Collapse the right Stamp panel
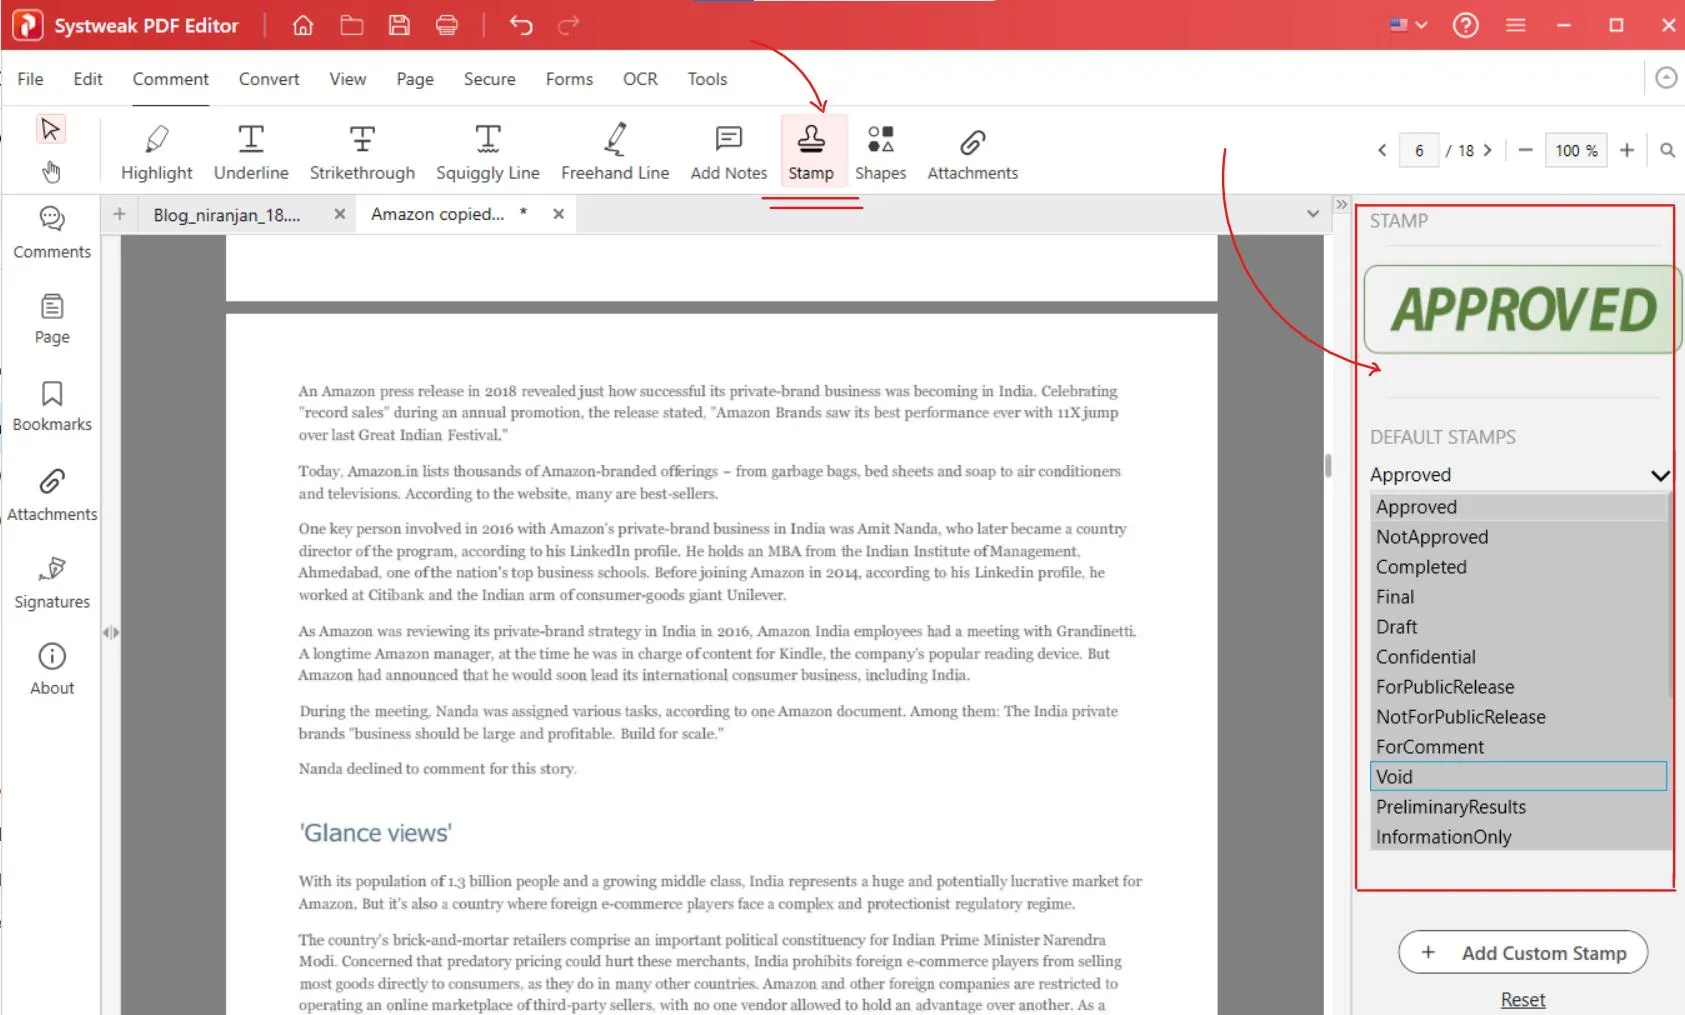The image size is (1685, 1015). [1341, 205]
